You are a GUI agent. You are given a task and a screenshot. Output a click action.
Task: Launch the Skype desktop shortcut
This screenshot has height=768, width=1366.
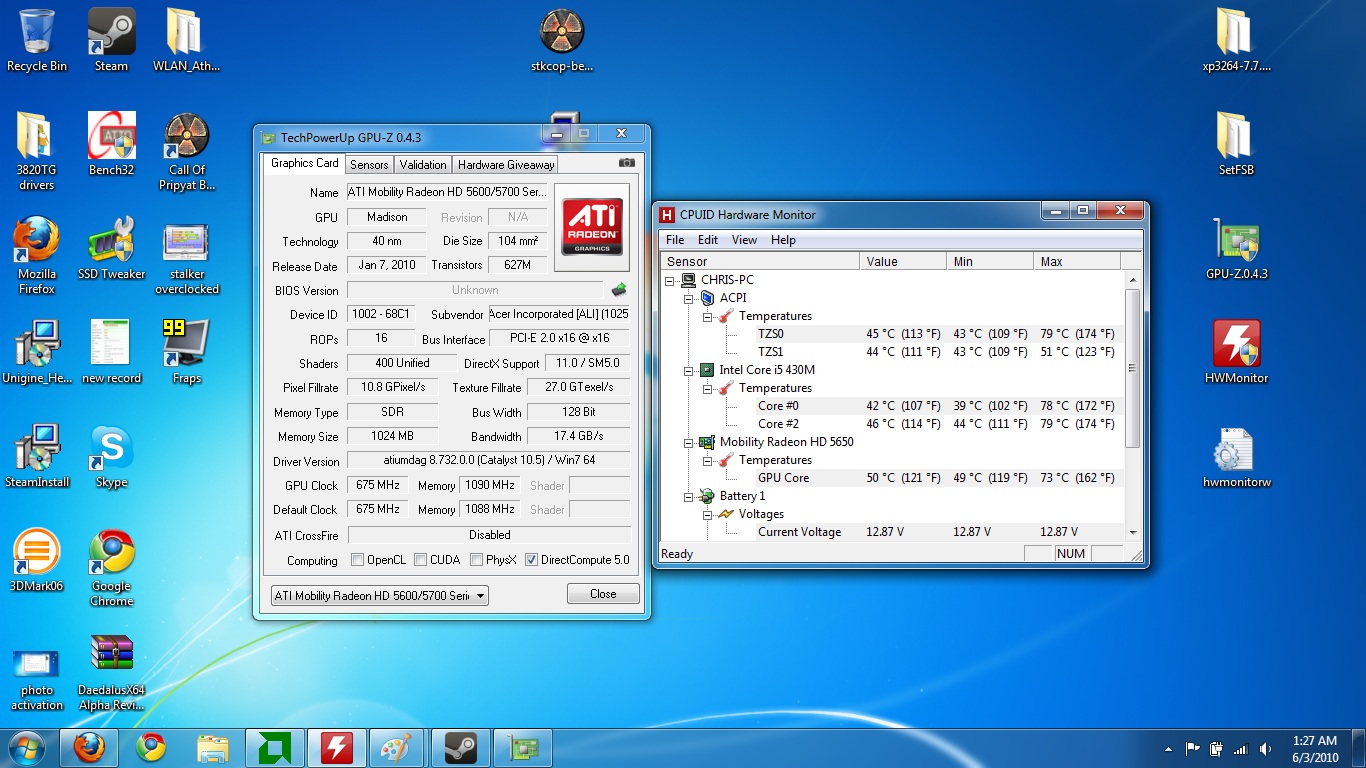point(111,456)
